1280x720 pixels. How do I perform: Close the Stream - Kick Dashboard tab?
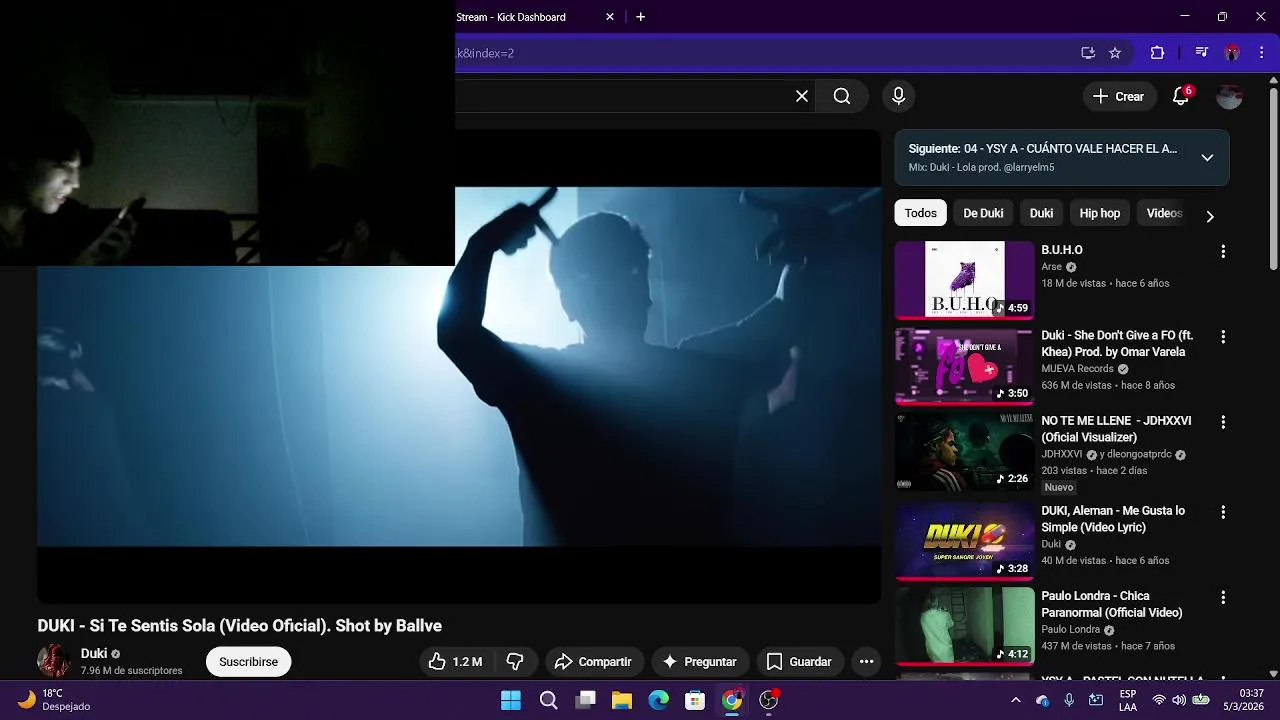coord(611,17)
